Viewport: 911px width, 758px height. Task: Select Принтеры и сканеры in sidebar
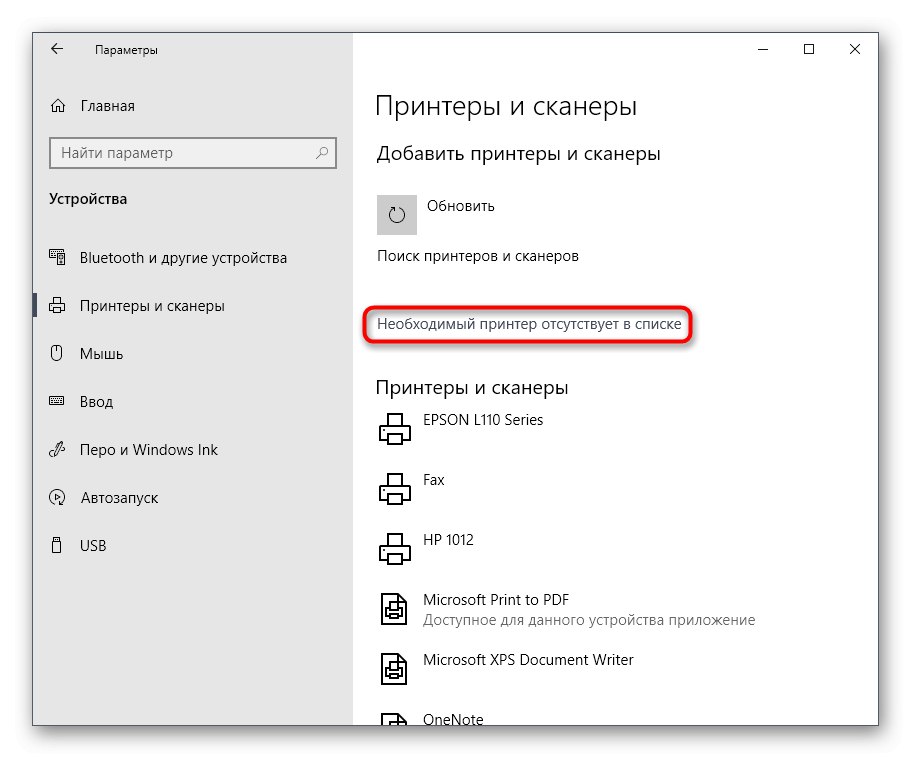[x=152, y=306]
